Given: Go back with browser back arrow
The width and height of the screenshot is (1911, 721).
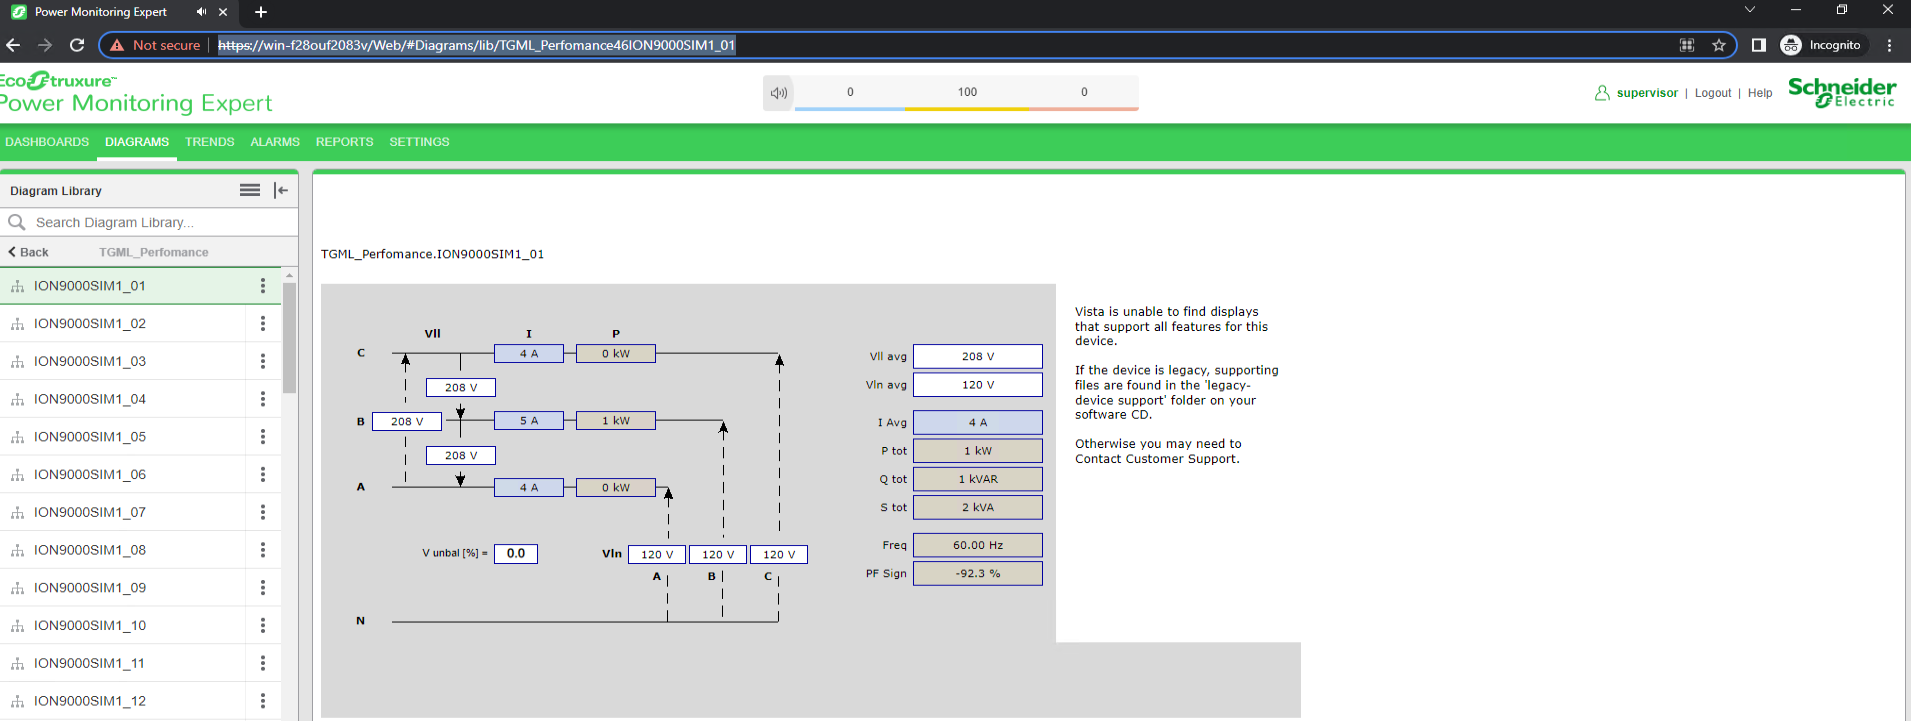Looking at the screenshot, I should point(13,45).
